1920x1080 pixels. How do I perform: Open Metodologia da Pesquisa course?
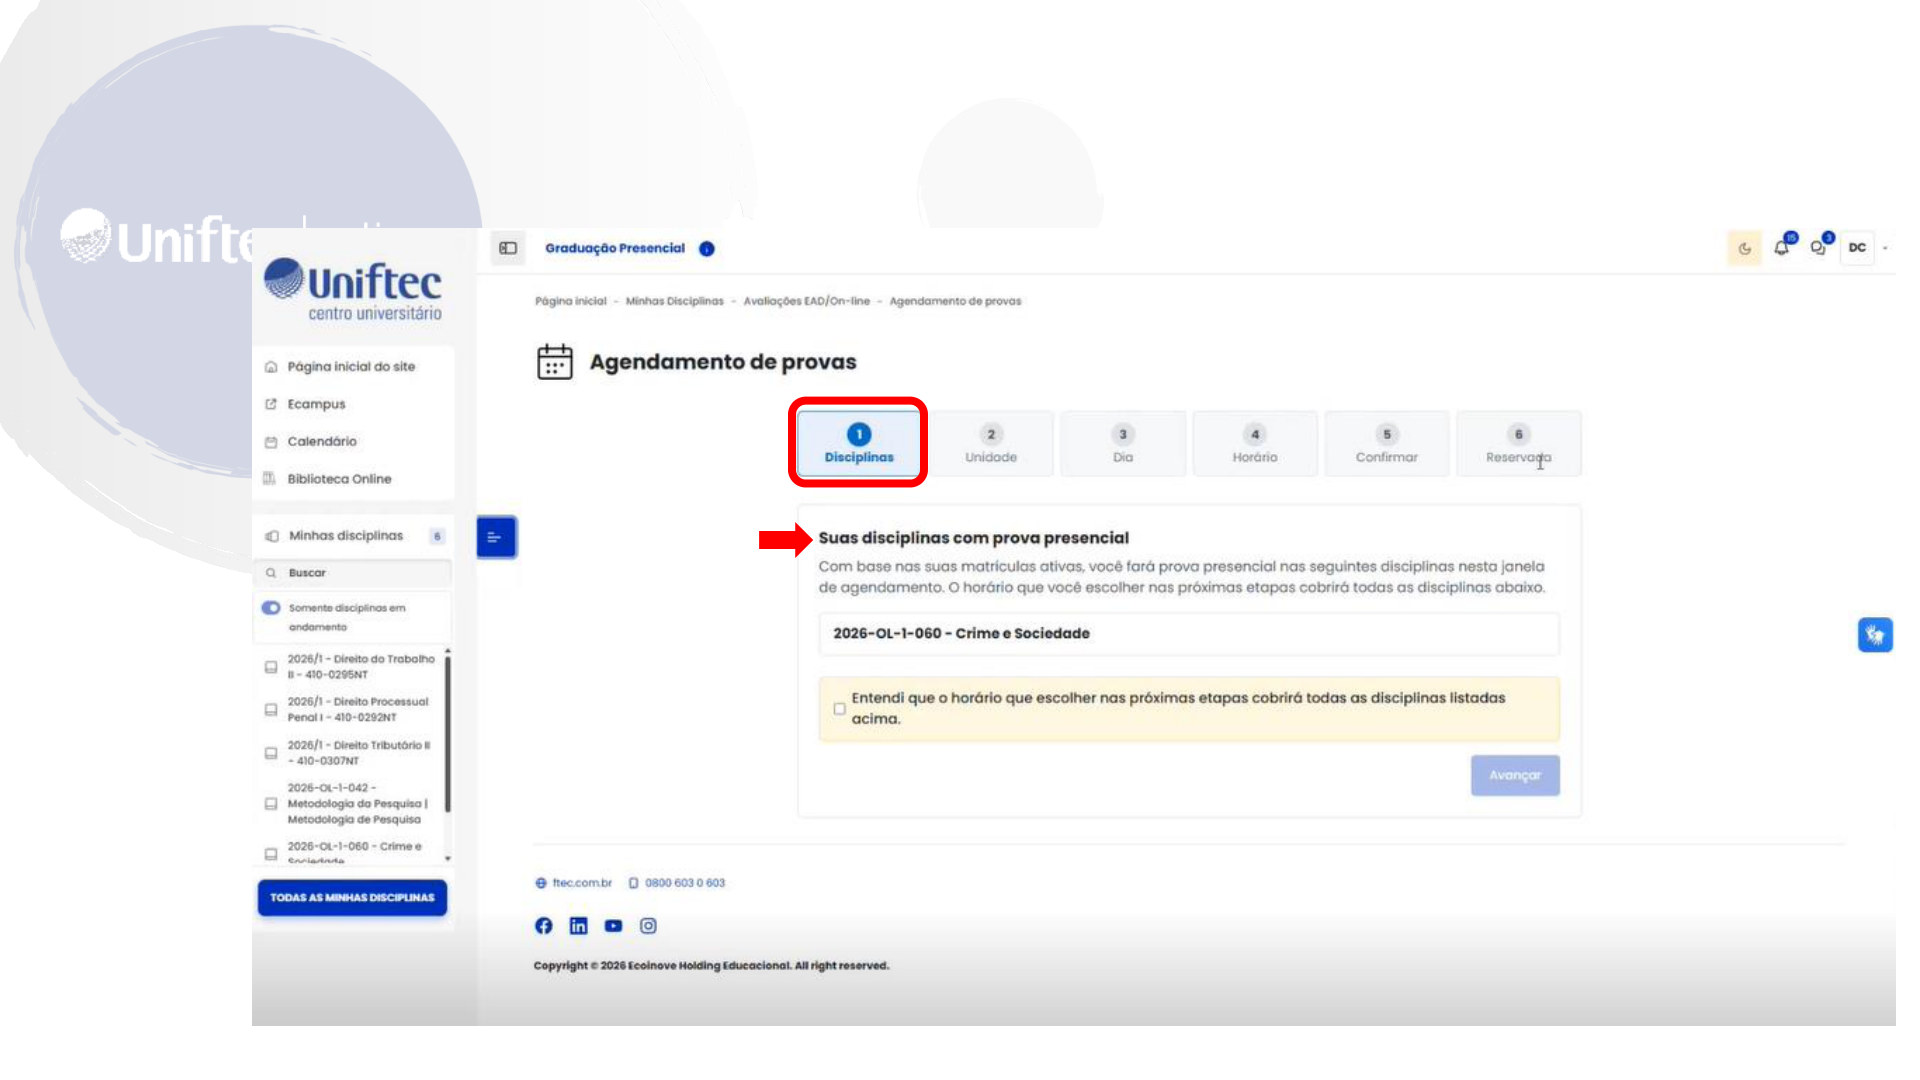(x=357, y=804)
